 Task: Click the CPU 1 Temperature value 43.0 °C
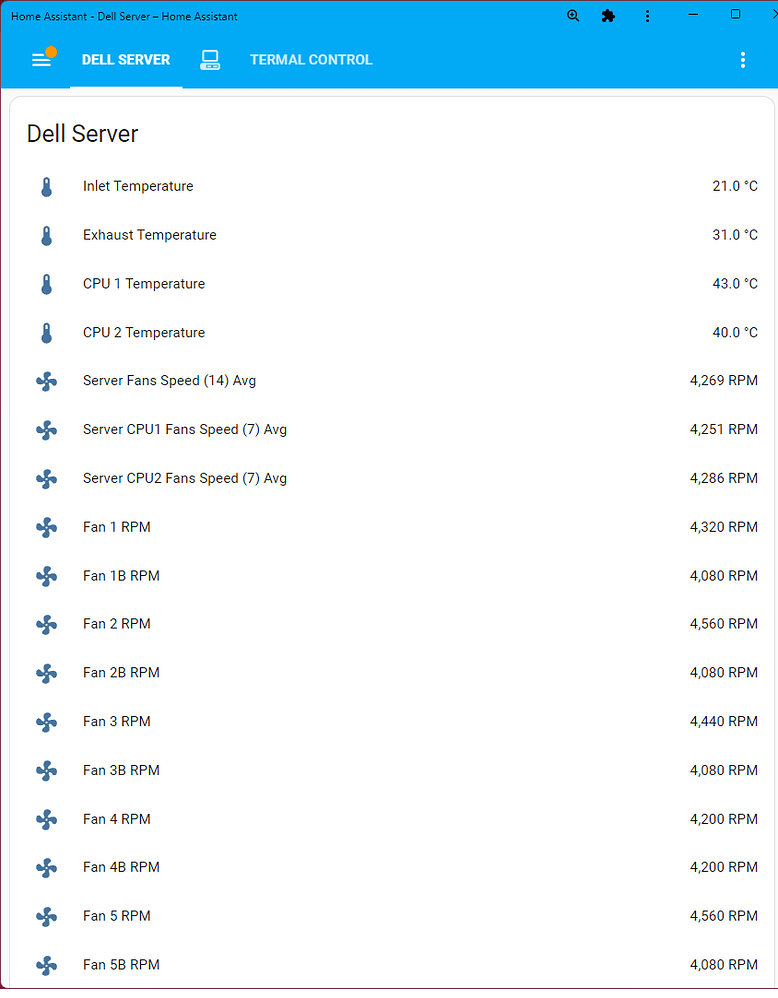(735, 283)
